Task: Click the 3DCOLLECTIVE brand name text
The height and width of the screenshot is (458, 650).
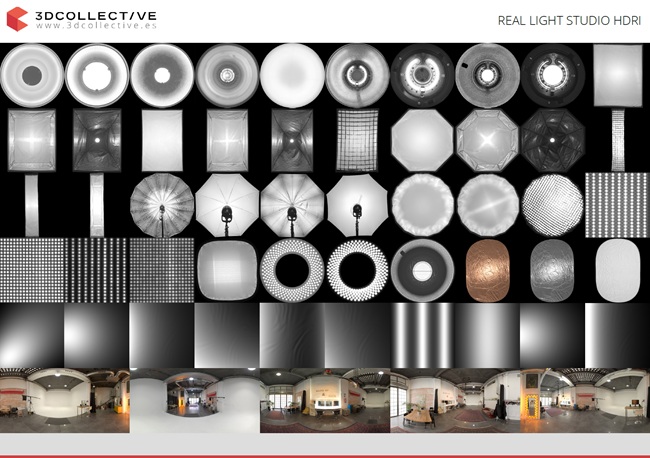Action: [96, 15]
